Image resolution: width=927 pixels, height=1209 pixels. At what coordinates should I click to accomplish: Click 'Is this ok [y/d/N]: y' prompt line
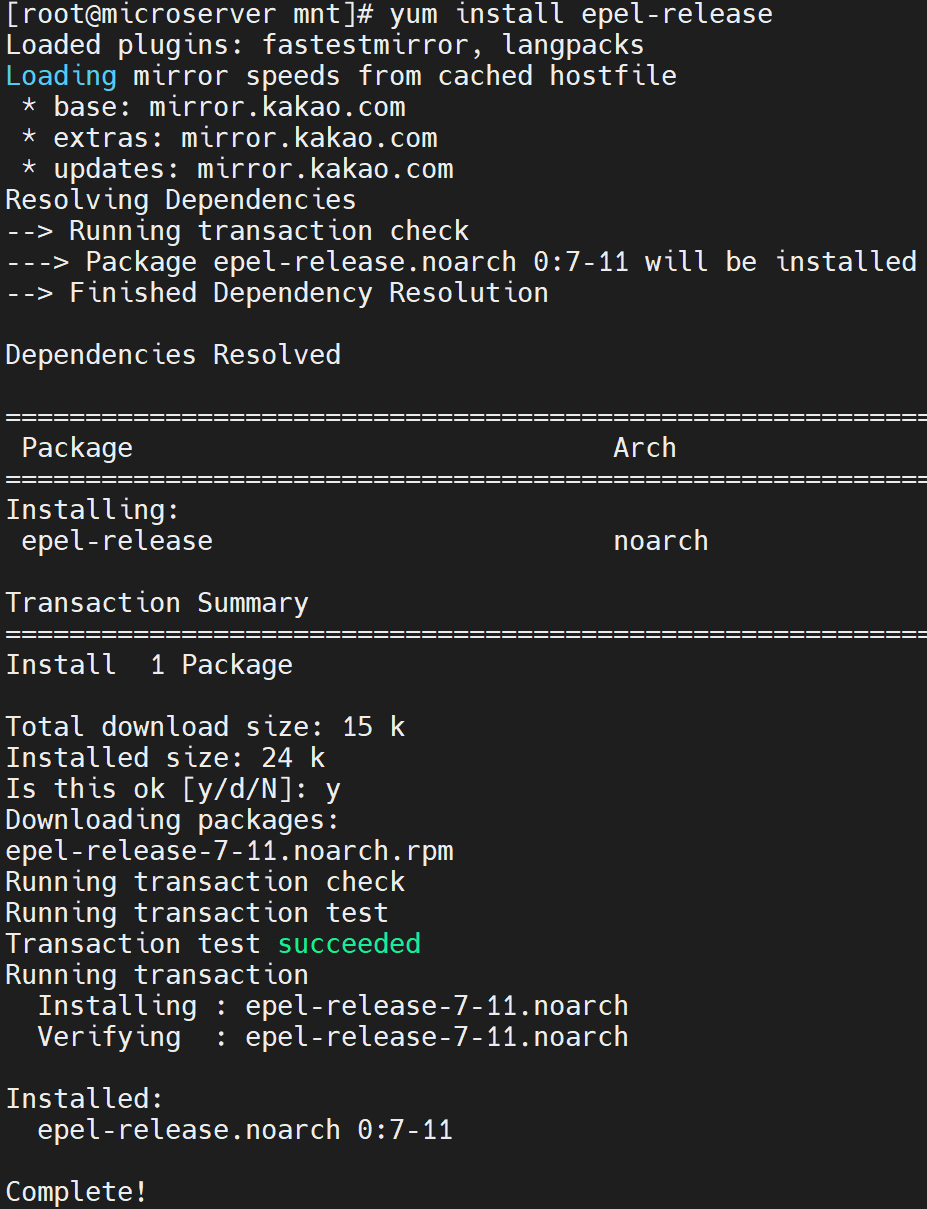(x=173, y=789)
